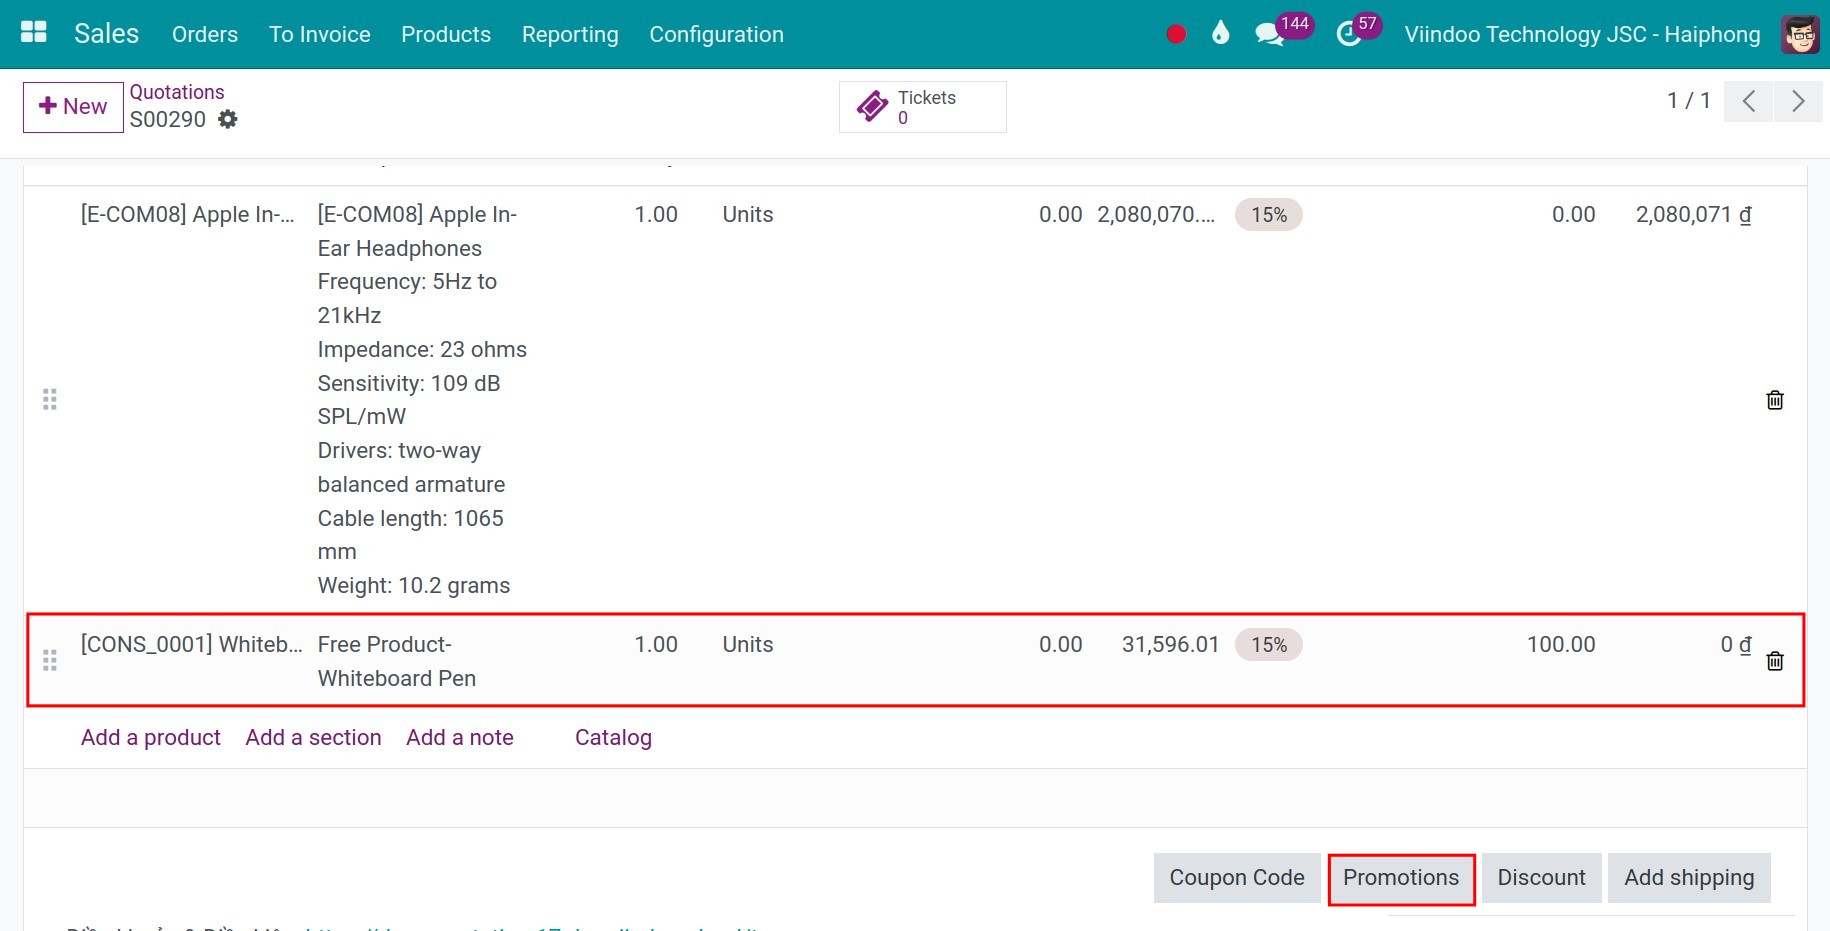Click the Coupon Code button
This screenshot has height=931, width=1830.
(1237, 878)
